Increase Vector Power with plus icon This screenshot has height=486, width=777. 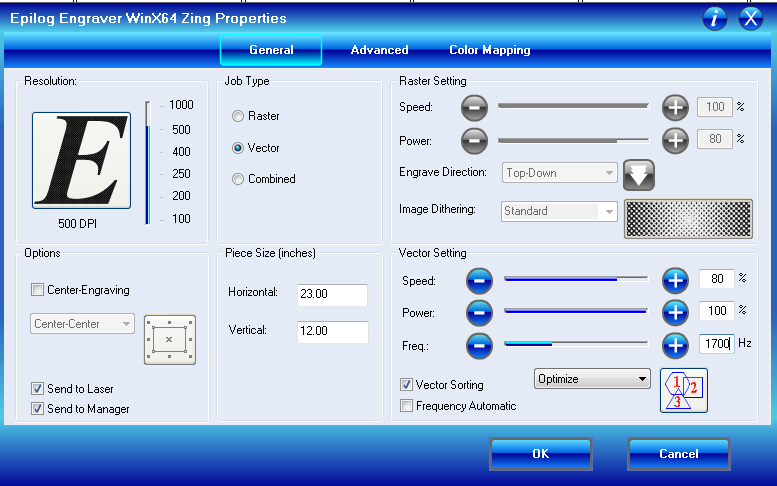675,313
